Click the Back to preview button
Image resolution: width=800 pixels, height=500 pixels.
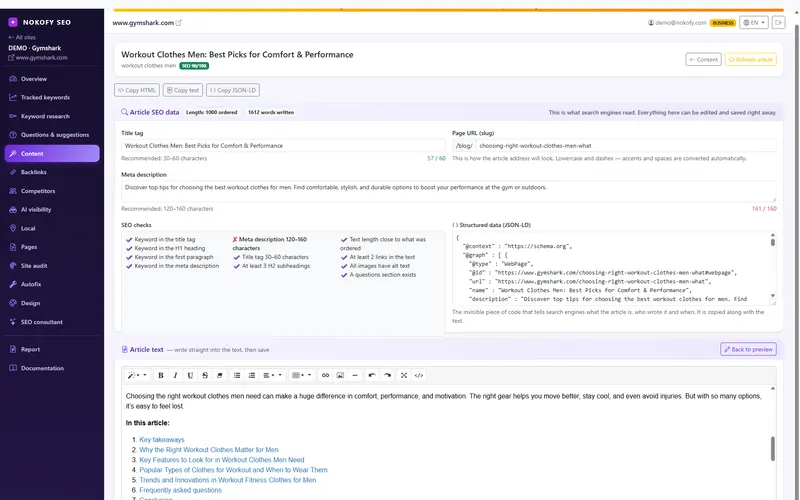pos(748,349)
